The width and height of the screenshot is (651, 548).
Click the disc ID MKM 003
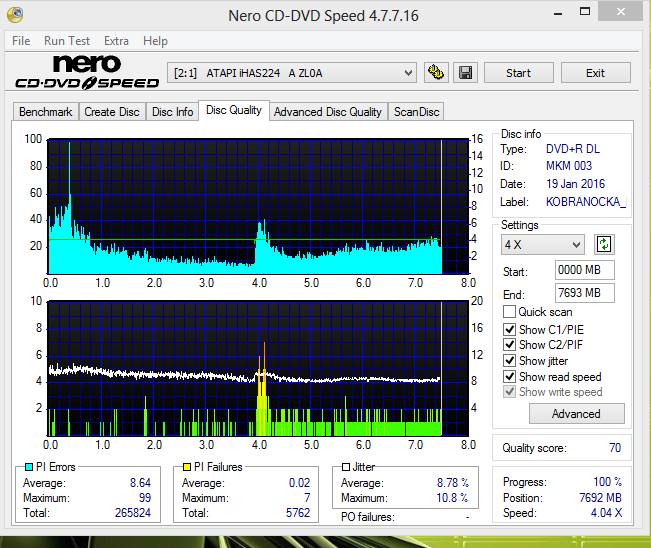pyautogui.click(x=569, y=166)
